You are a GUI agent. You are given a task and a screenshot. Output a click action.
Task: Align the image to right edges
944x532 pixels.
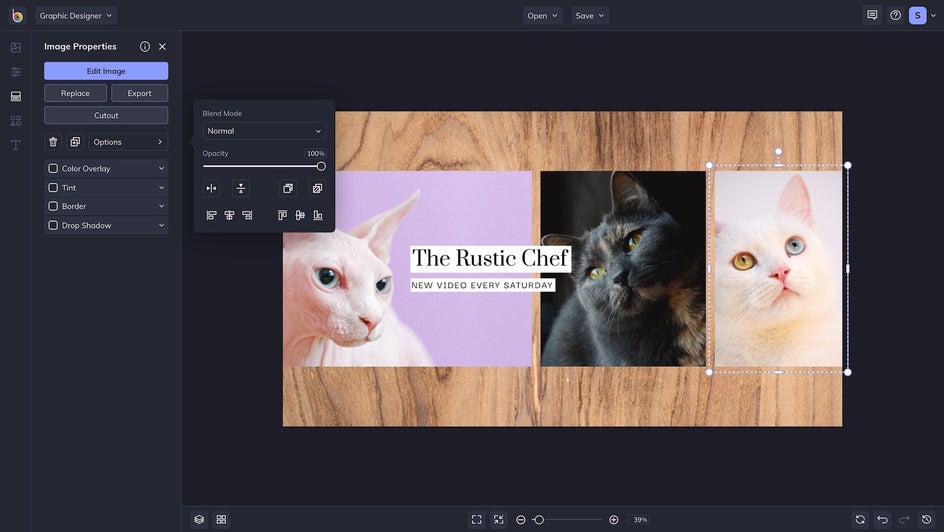point(247,215)
